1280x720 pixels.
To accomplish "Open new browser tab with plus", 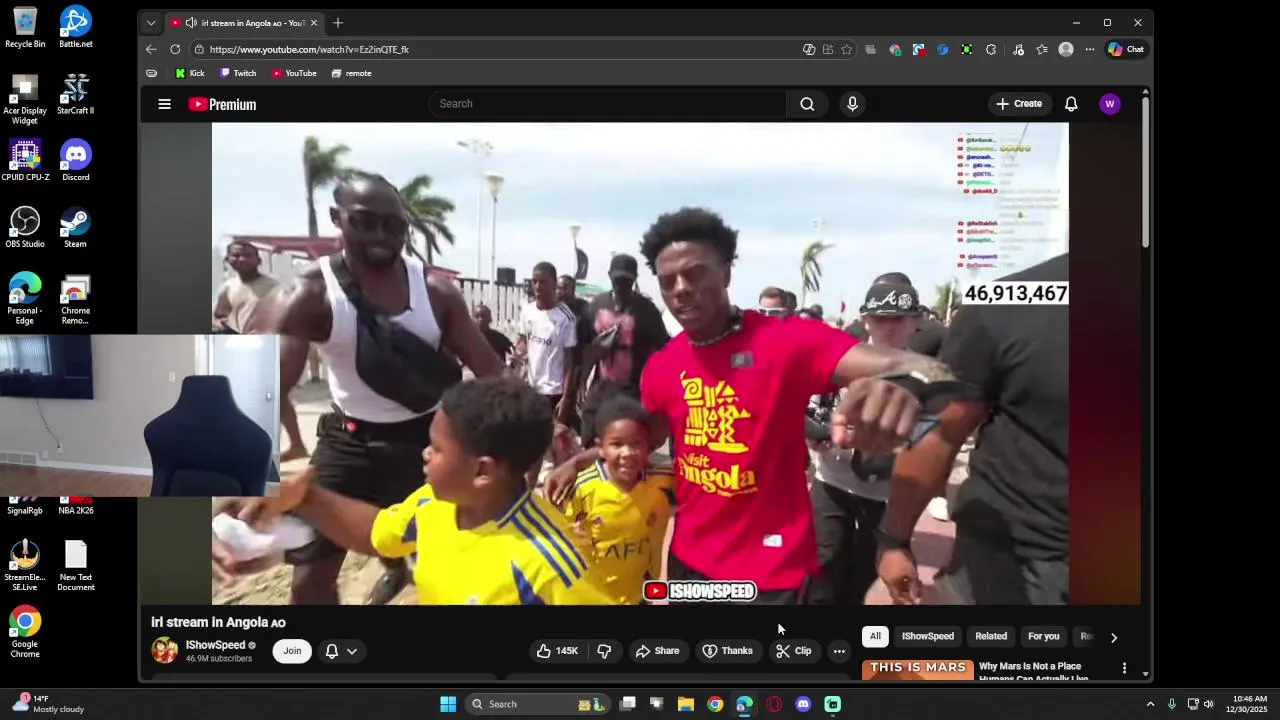I will (x=338, y=23).
